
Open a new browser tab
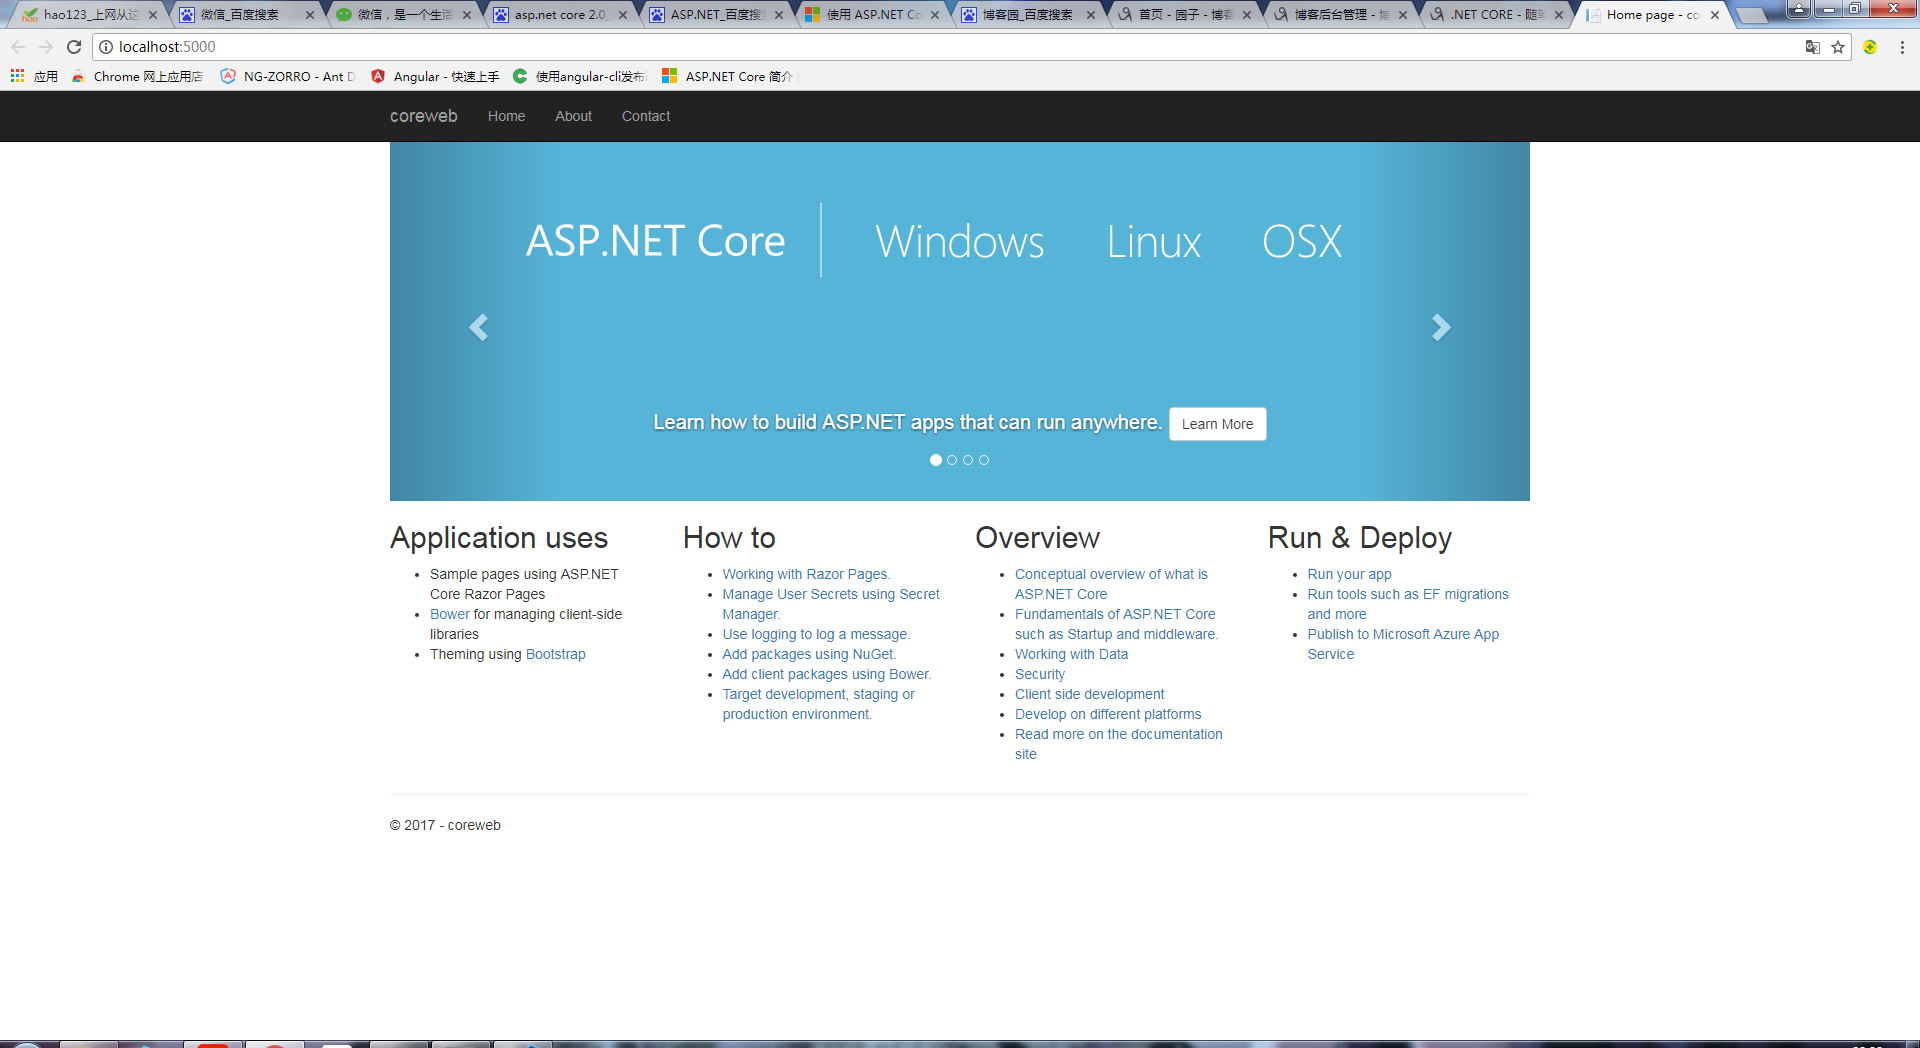pos(1751,15)
